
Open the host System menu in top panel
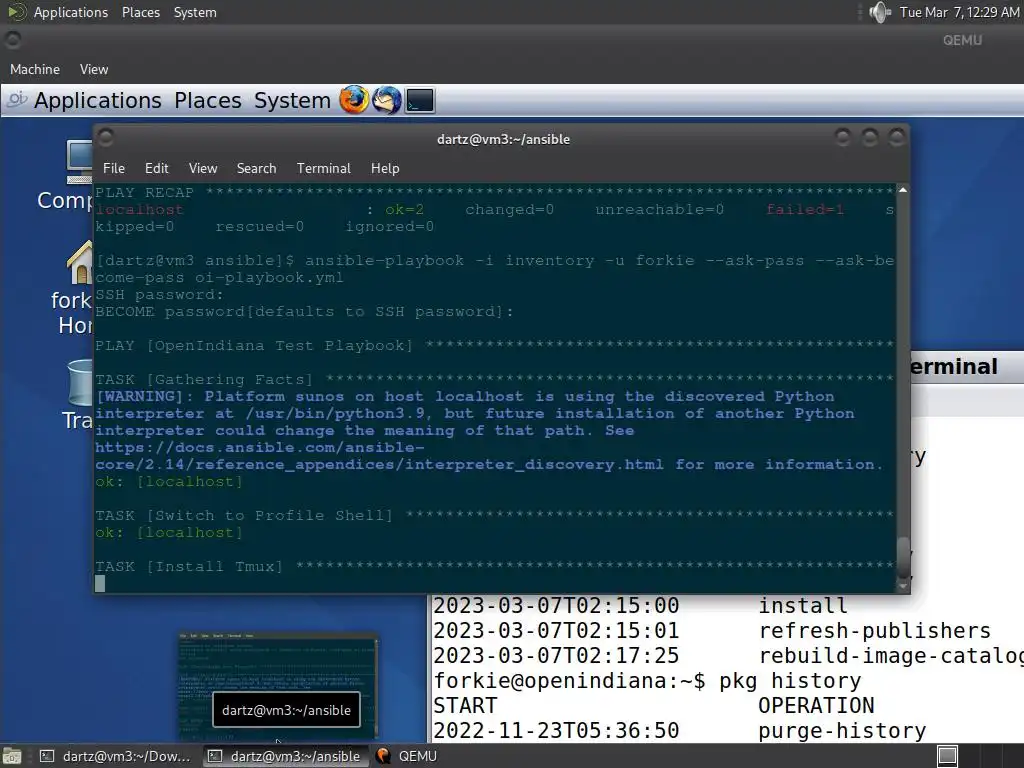click(x=195, y=12)
